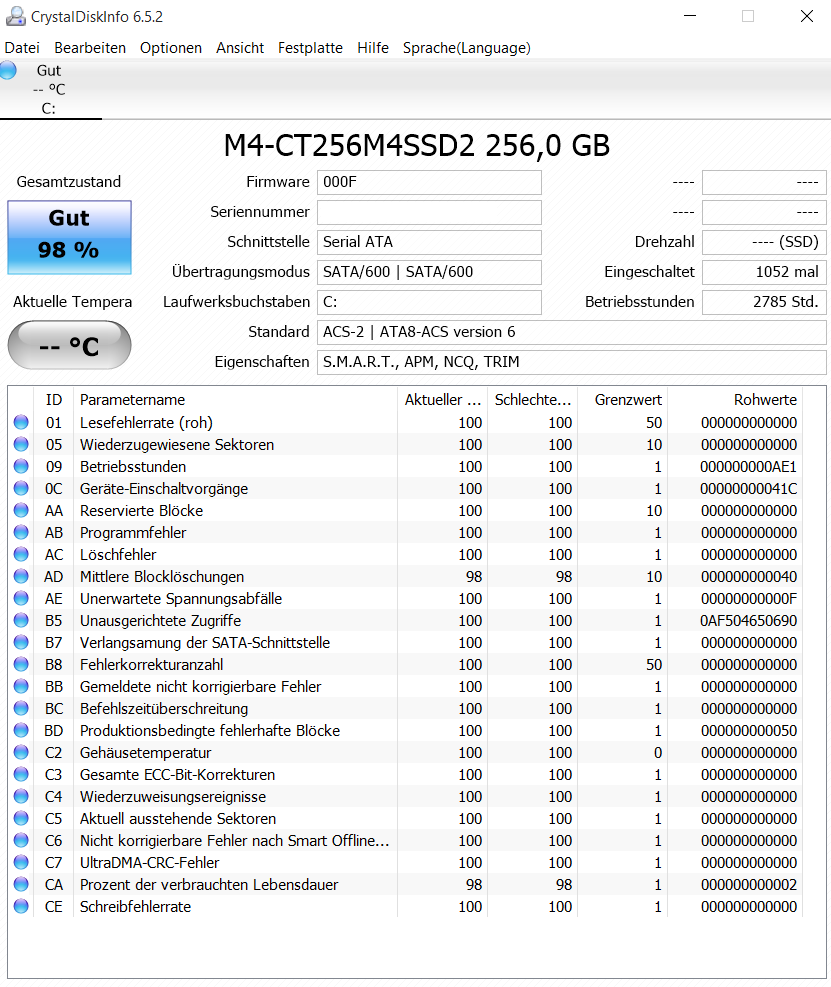Click raw value 0AF504650690

(749, 621)
